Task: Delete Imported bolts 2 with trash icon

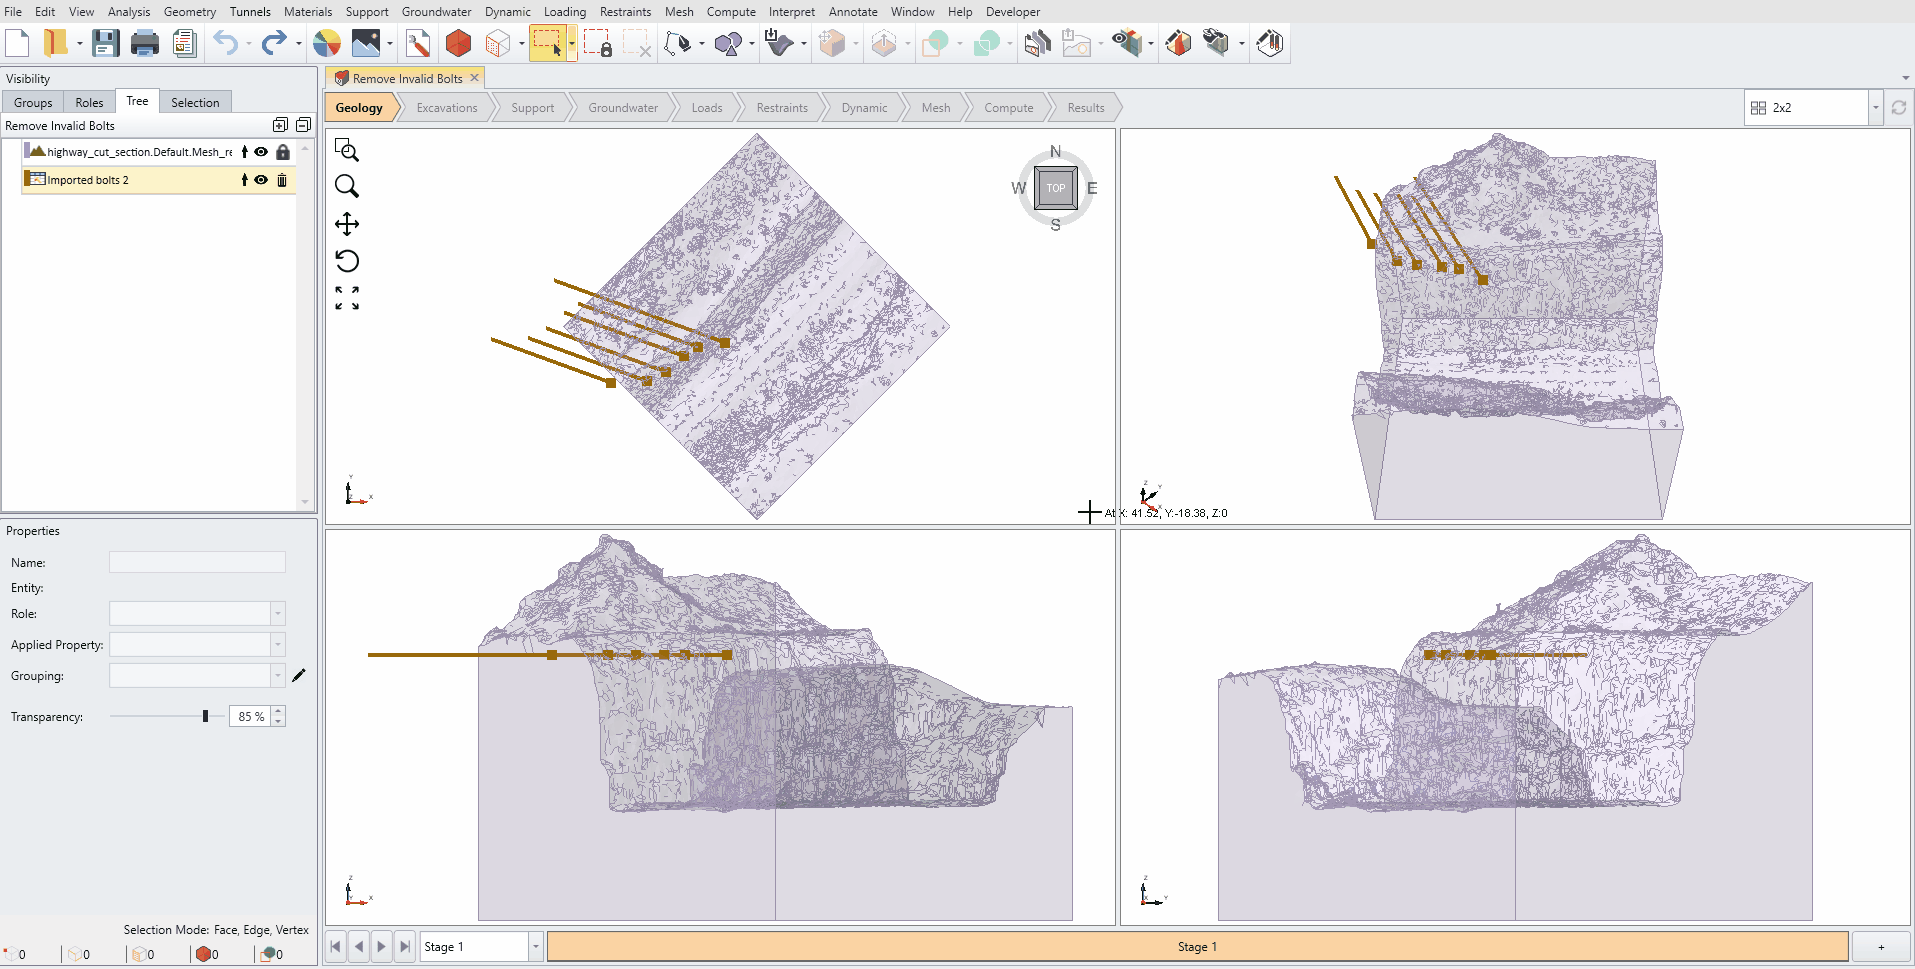Action: (x=282, y=180)
